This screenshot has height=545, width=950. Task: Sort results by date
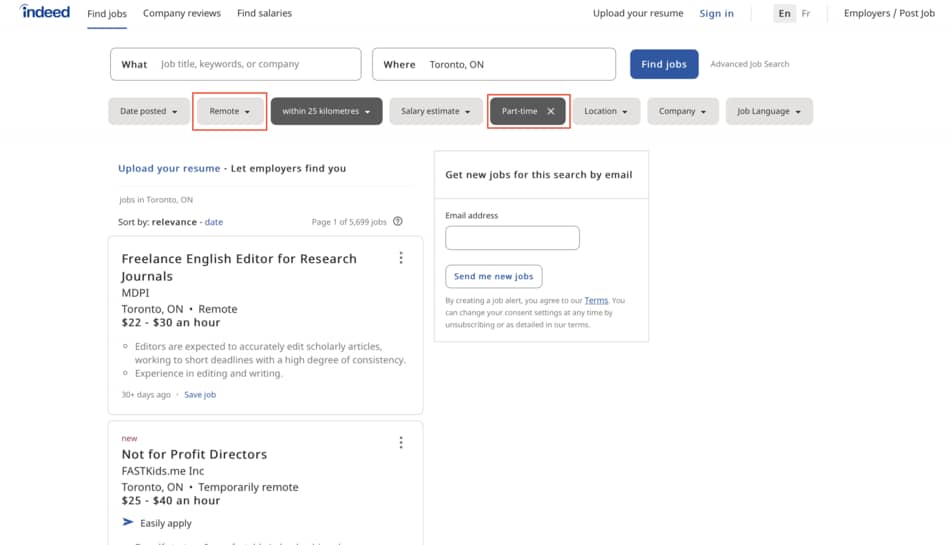(214, 222)
